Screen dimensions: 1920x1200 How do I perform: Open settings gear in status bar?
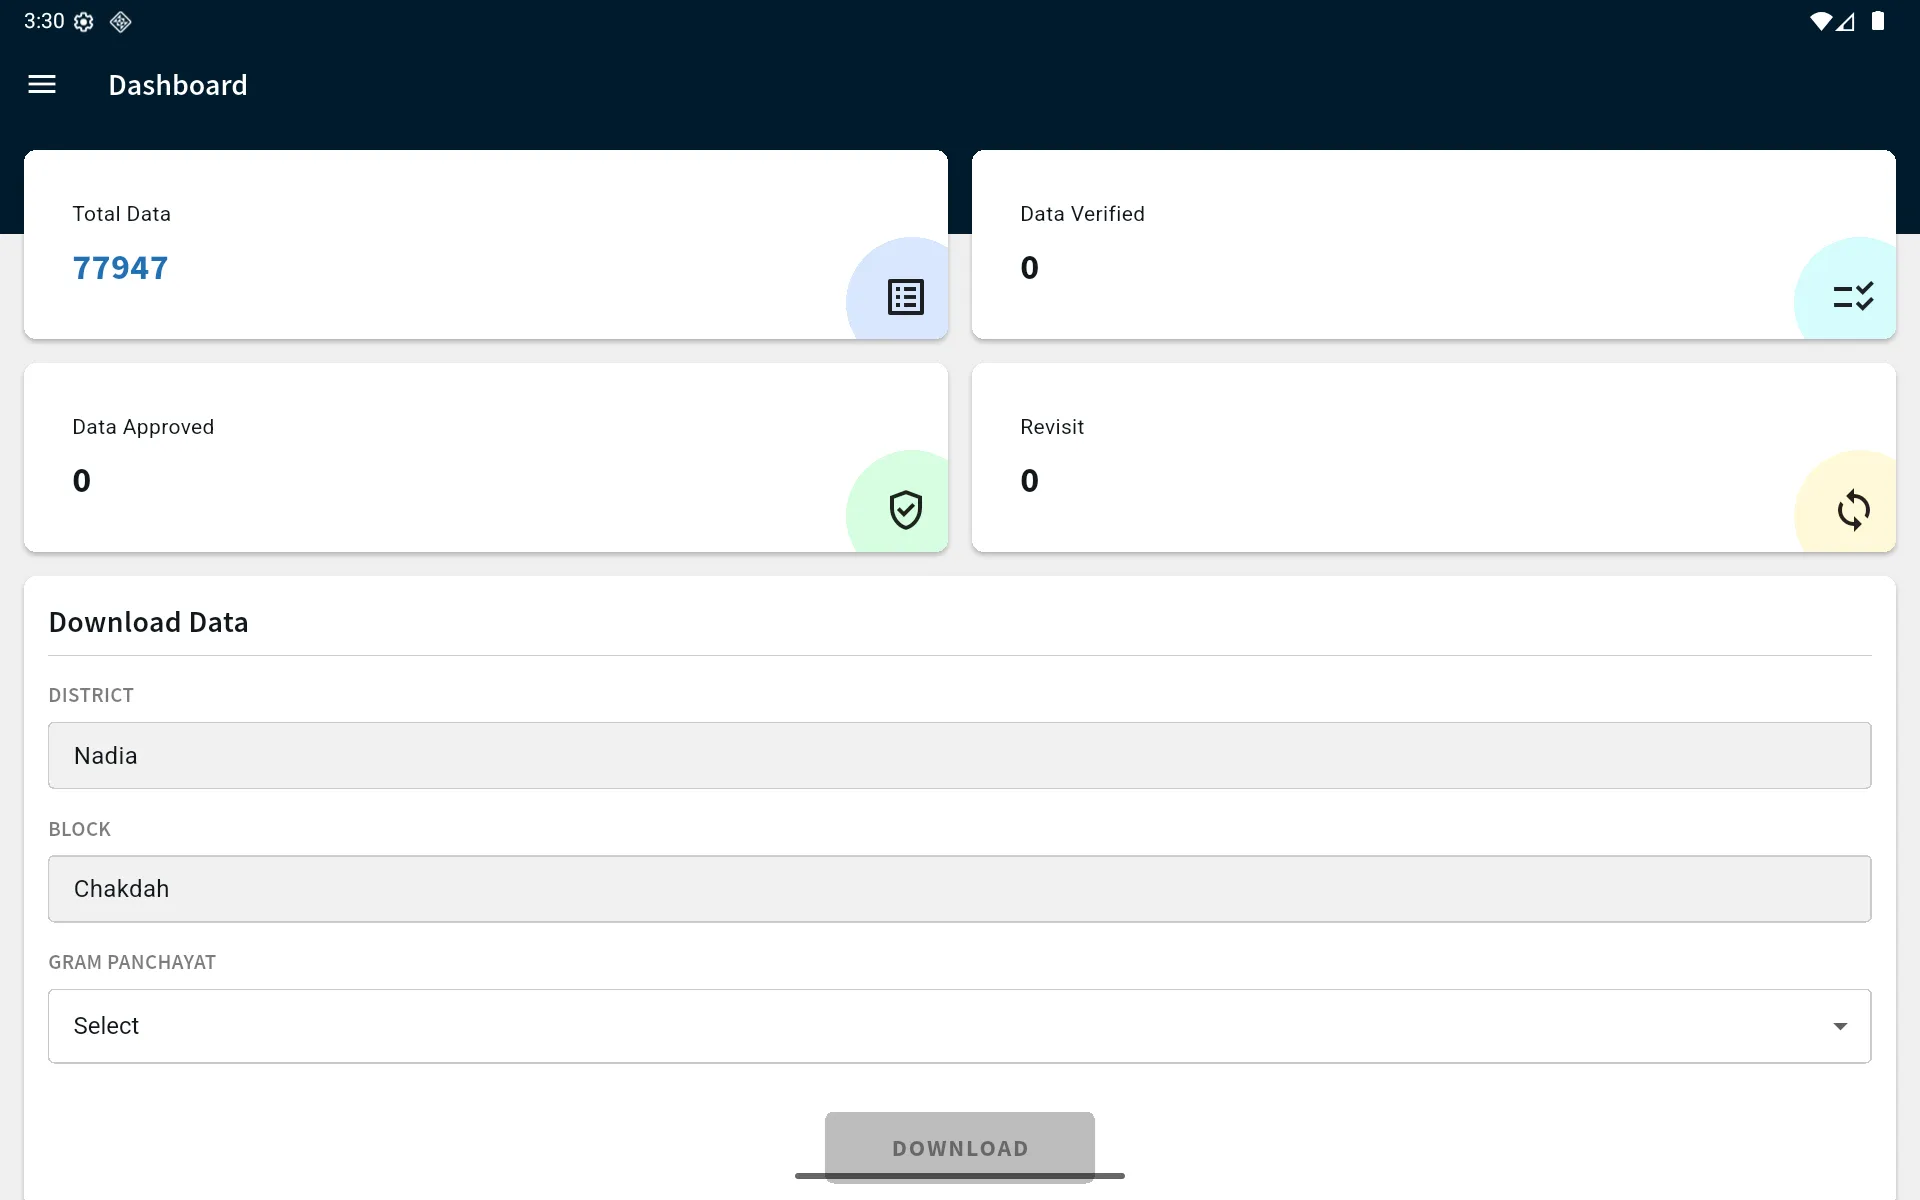[x=84, y=22]
